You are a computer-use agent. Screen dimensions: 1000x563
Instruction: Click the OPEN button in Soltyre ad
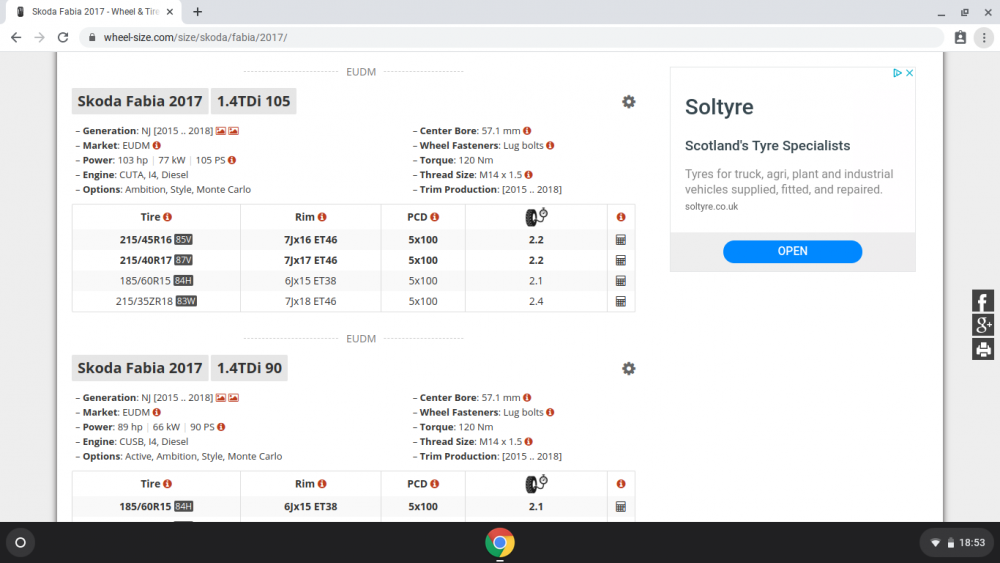[x=792, y=251]
